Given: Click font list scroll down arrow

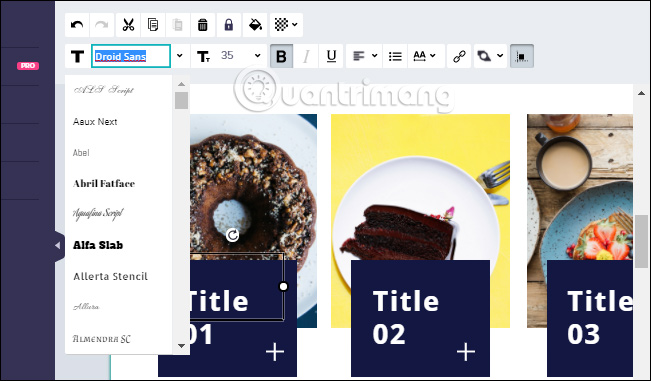Looking at the screenshot, I should (x=181, y=345).
